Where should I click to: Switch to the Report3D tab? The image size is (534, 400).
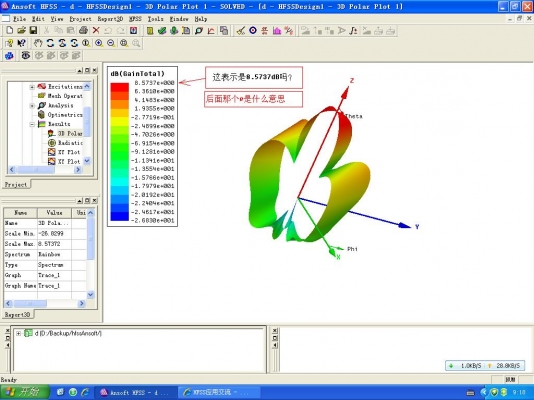(x=17, y=315)
